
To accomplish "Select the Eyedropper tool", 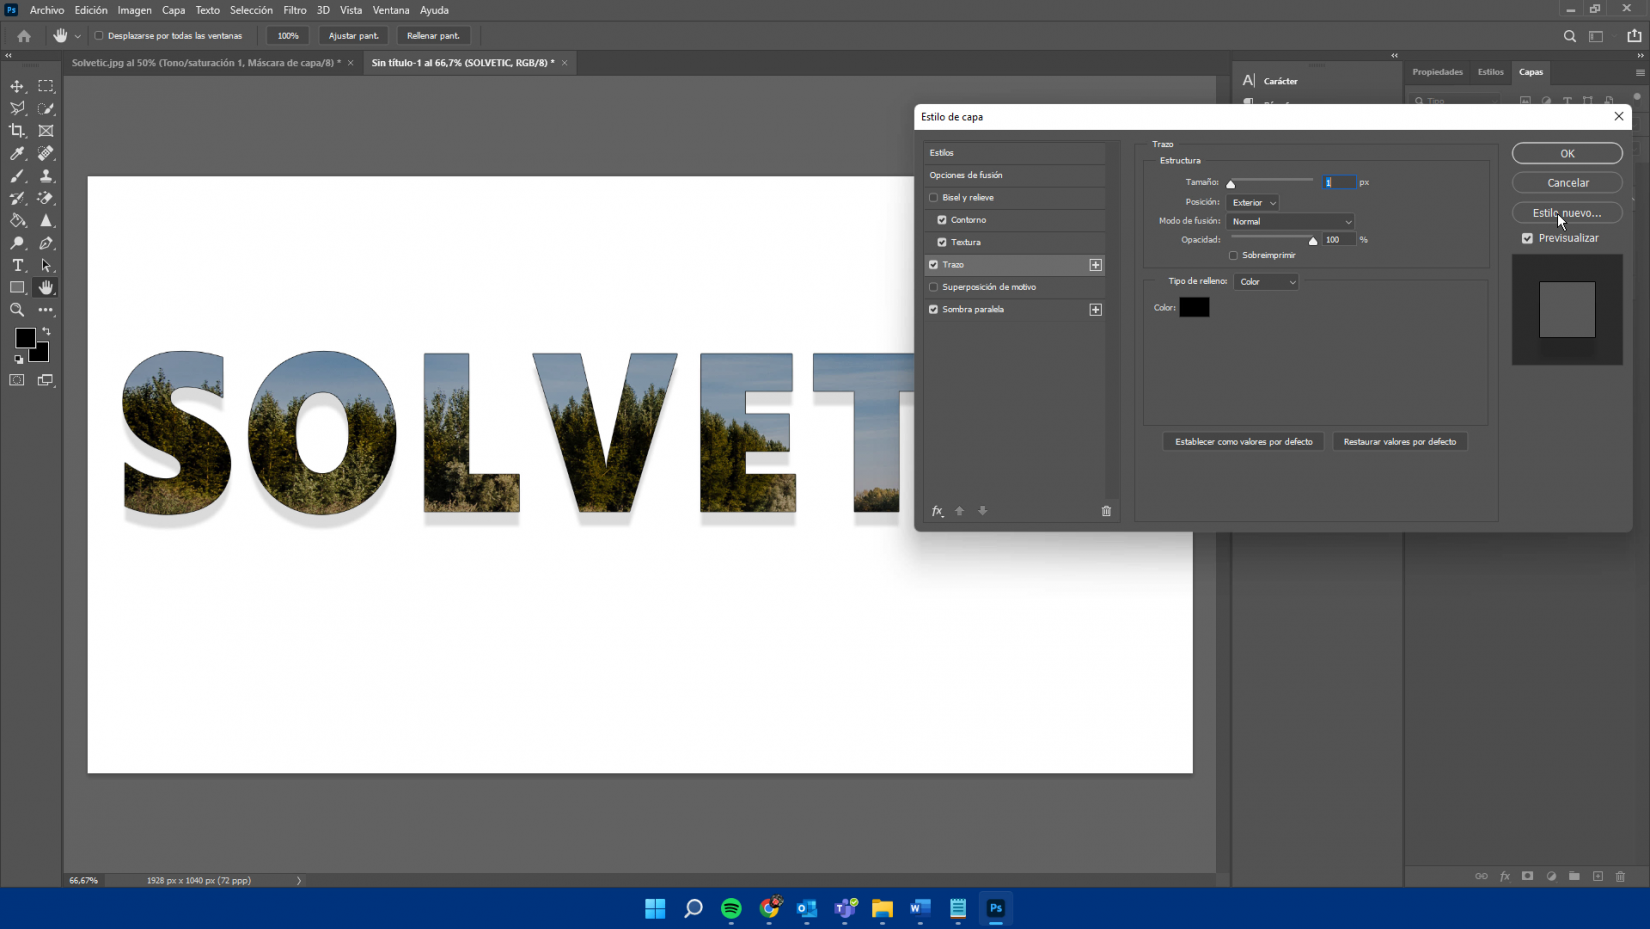I will click(17, 154).
